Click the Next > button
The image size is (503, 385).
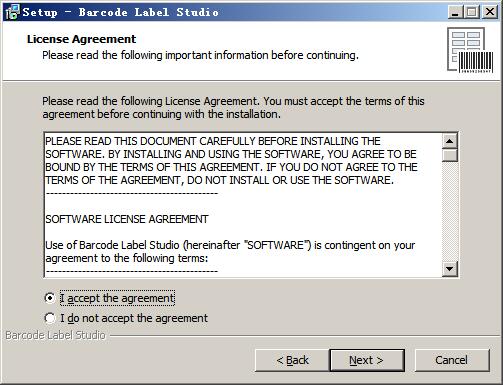pyautogui.click(x=367, y=360)
